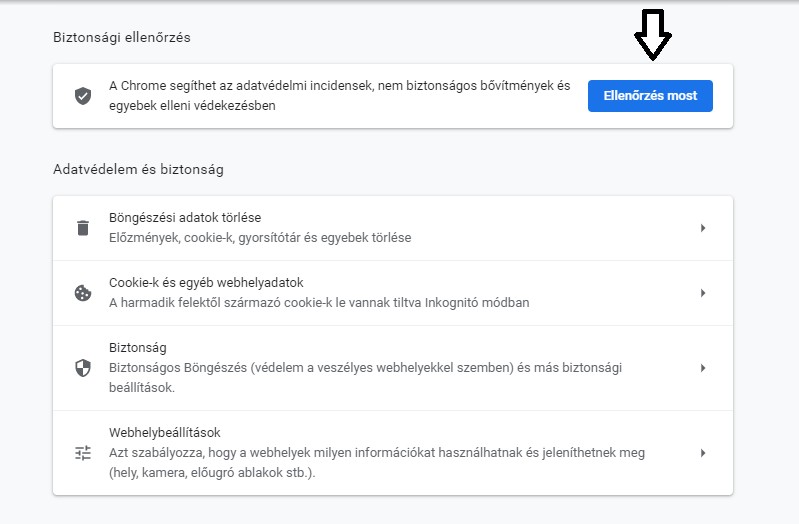Viewport: 799px width, 524px height.
Task: Click the cookie icon
Action: coord(83,293)
